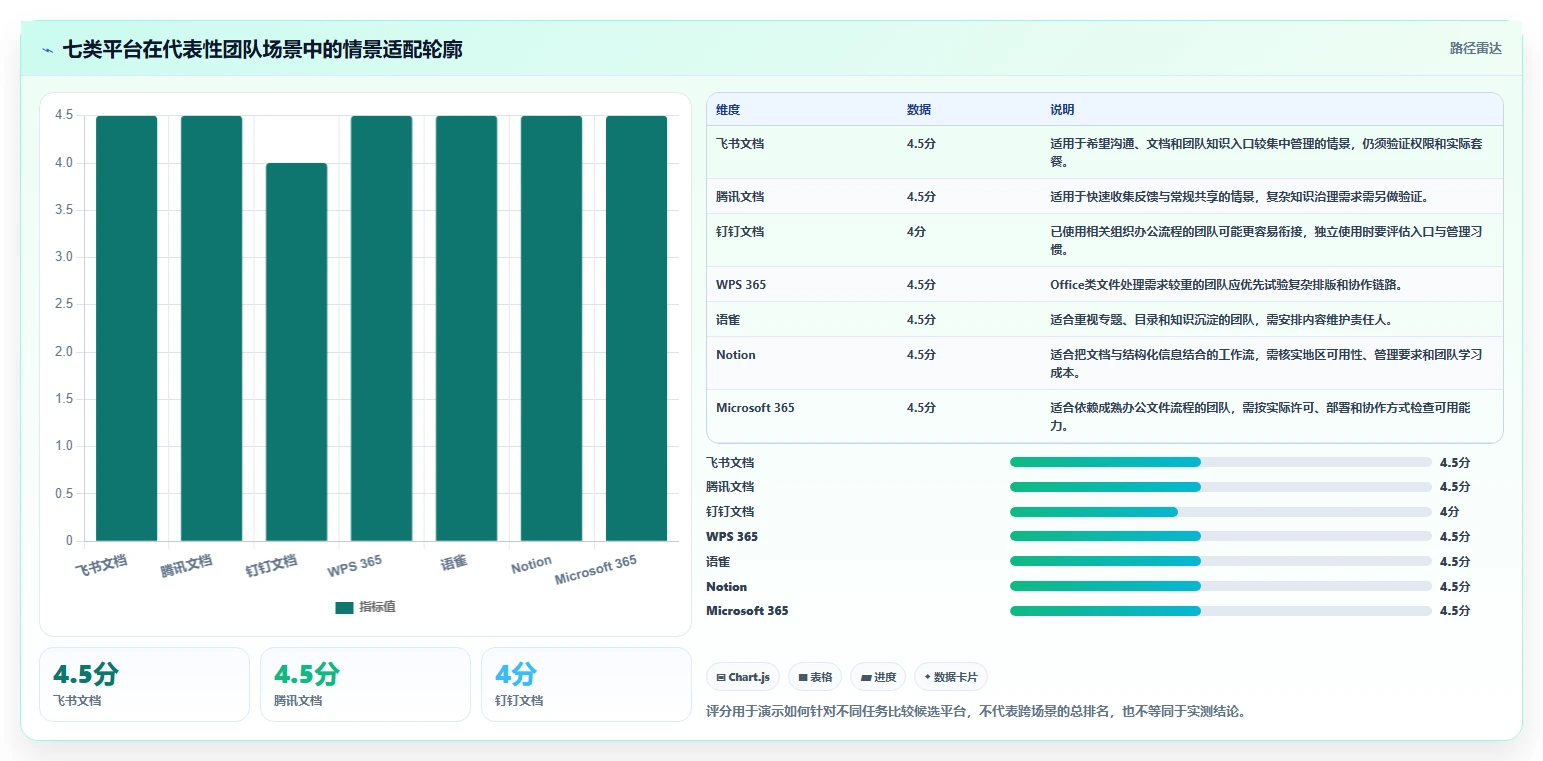This screenshot has height=761, width=1543.
Task: Select the 数据卡片 tag chip
Action: pyautogui.click(x=951, y=677)
